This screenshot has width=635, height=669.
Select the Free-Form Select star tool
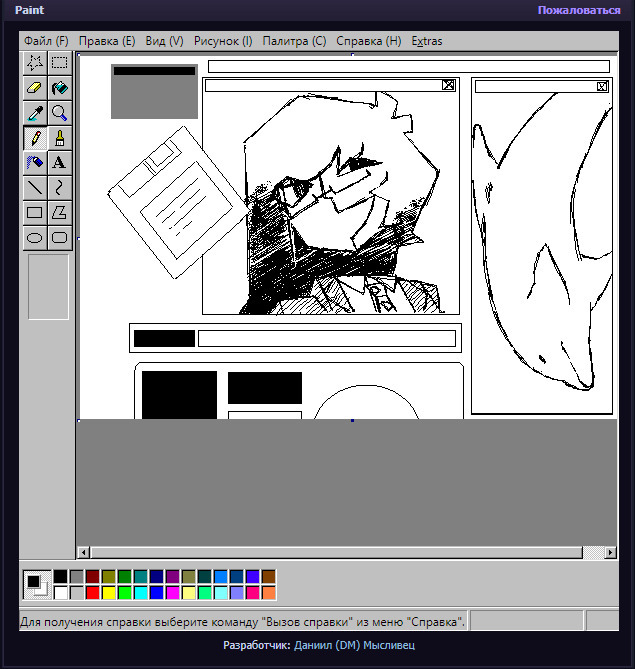tap(35, 63)
